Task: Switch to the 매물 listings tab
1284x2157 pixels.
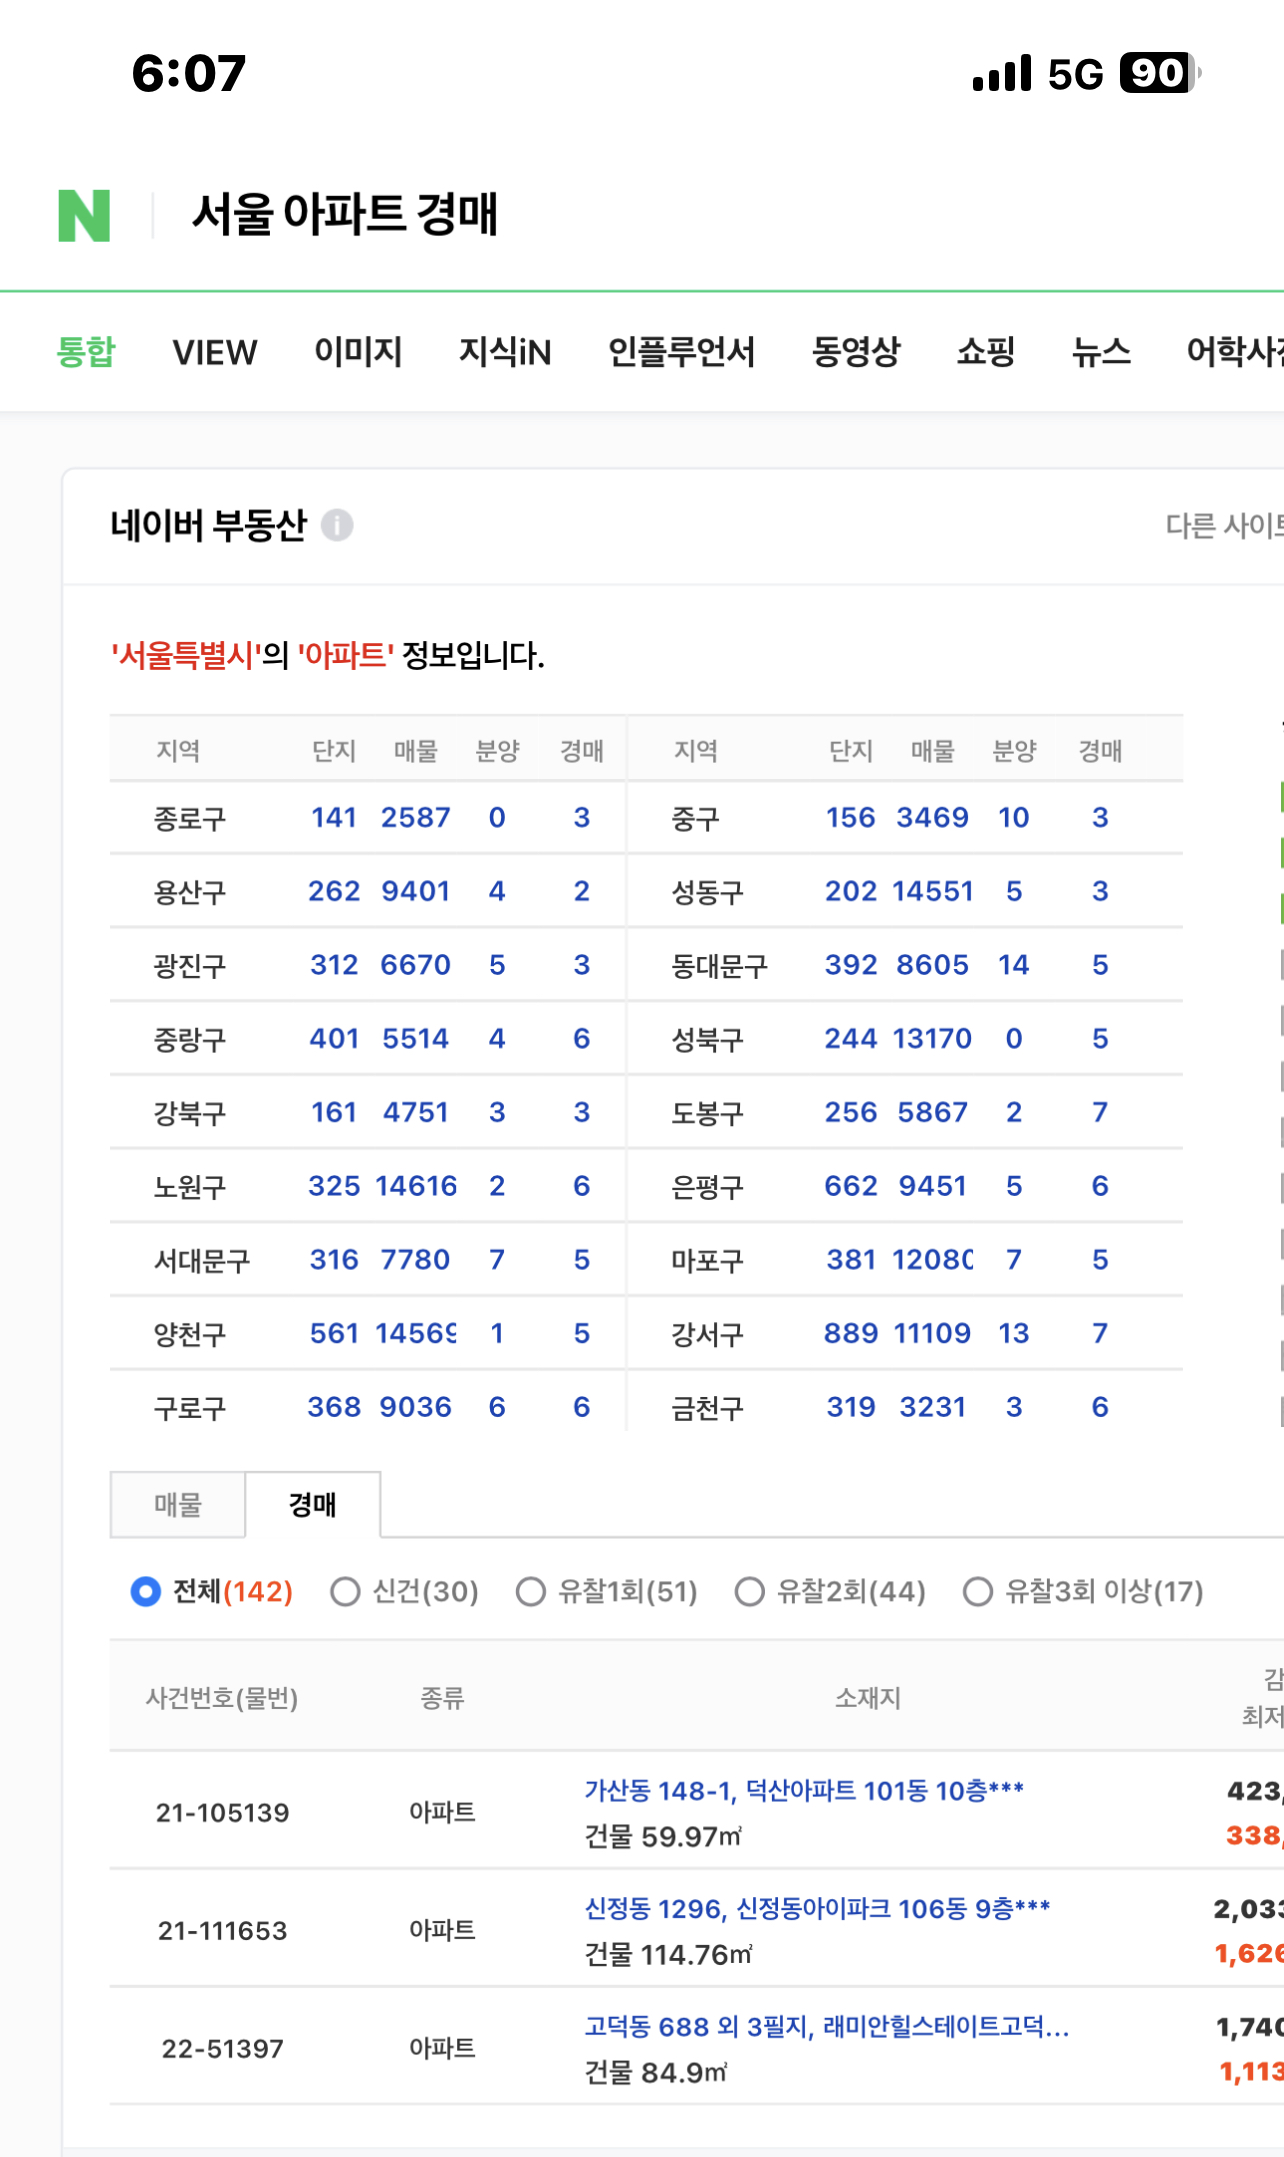Action: pyautogui.click(x=178, y=1504)
